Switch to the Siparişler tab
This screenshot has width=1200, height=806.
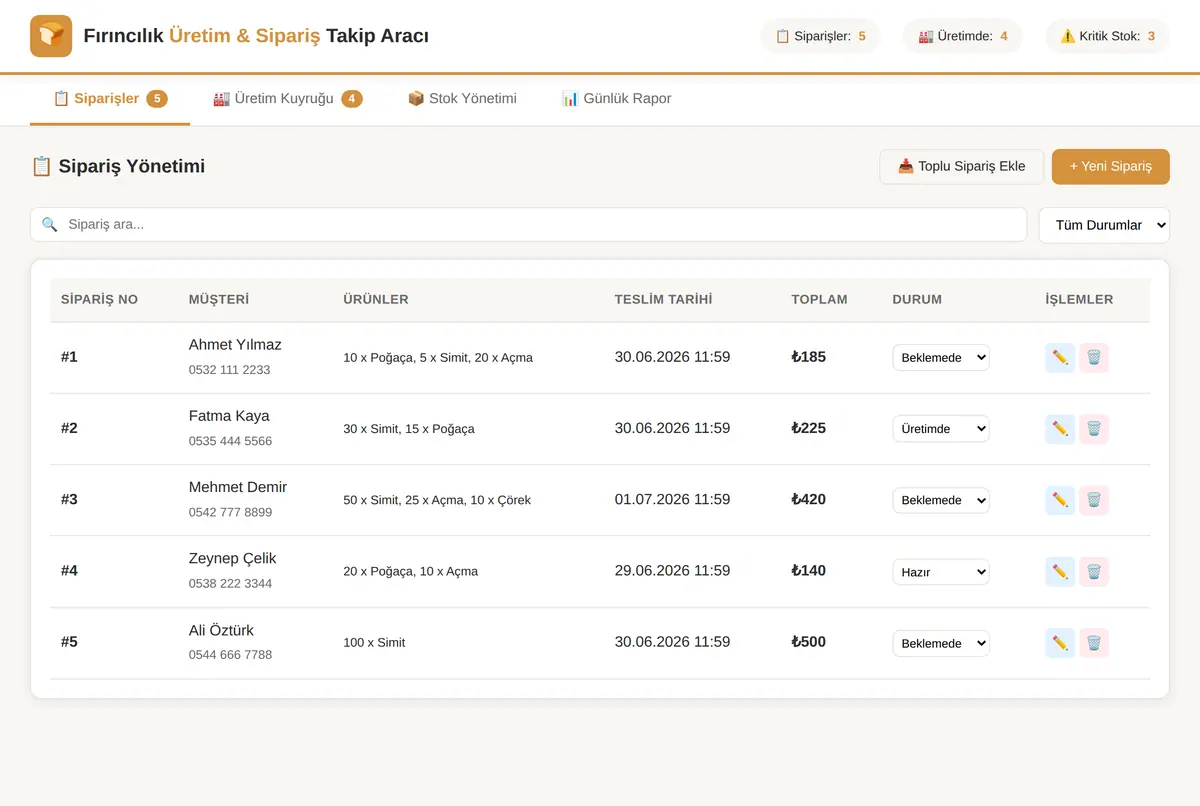pos(110,99)
